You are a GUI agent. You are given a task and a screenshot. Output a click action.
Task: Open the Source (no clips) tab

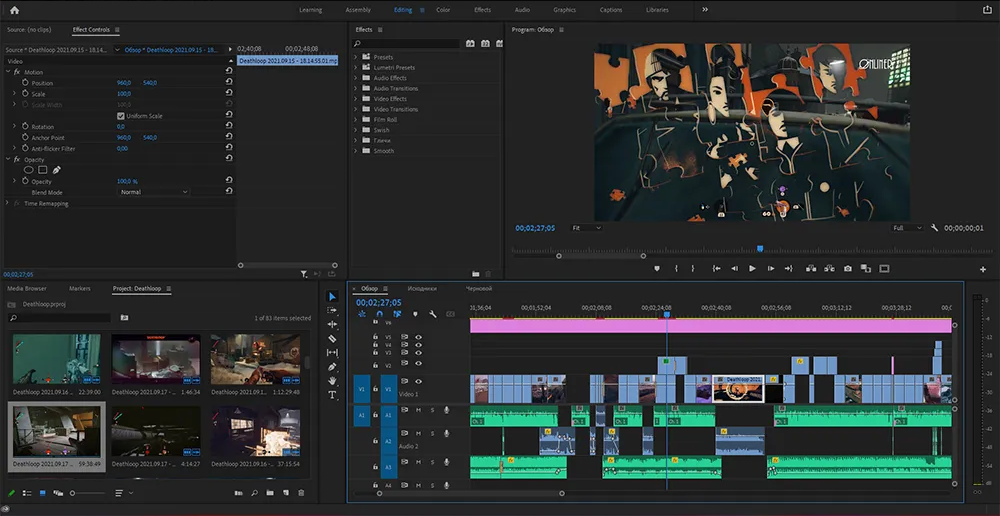(29, 30)
